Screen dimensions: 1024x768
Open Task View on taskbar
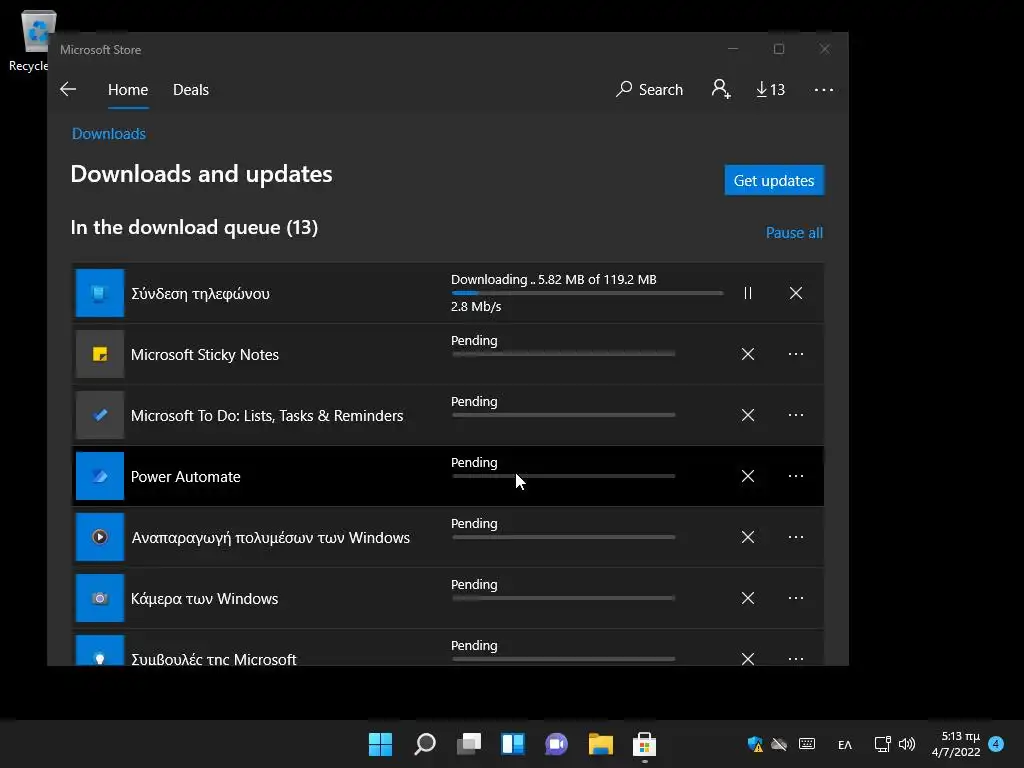click(468, 744)
